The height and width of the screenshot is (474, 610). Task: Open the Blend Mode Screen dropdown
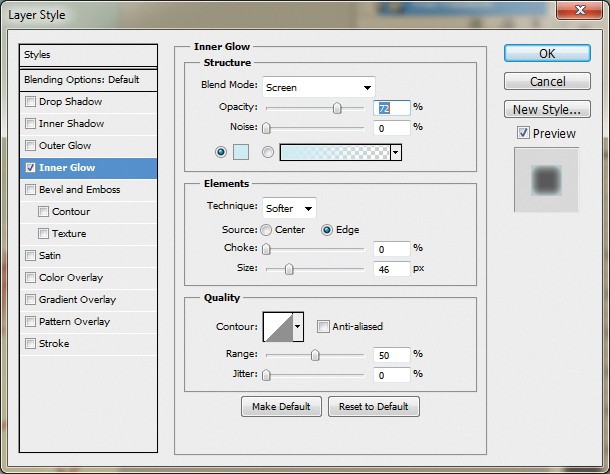click(x=319, y=87)
